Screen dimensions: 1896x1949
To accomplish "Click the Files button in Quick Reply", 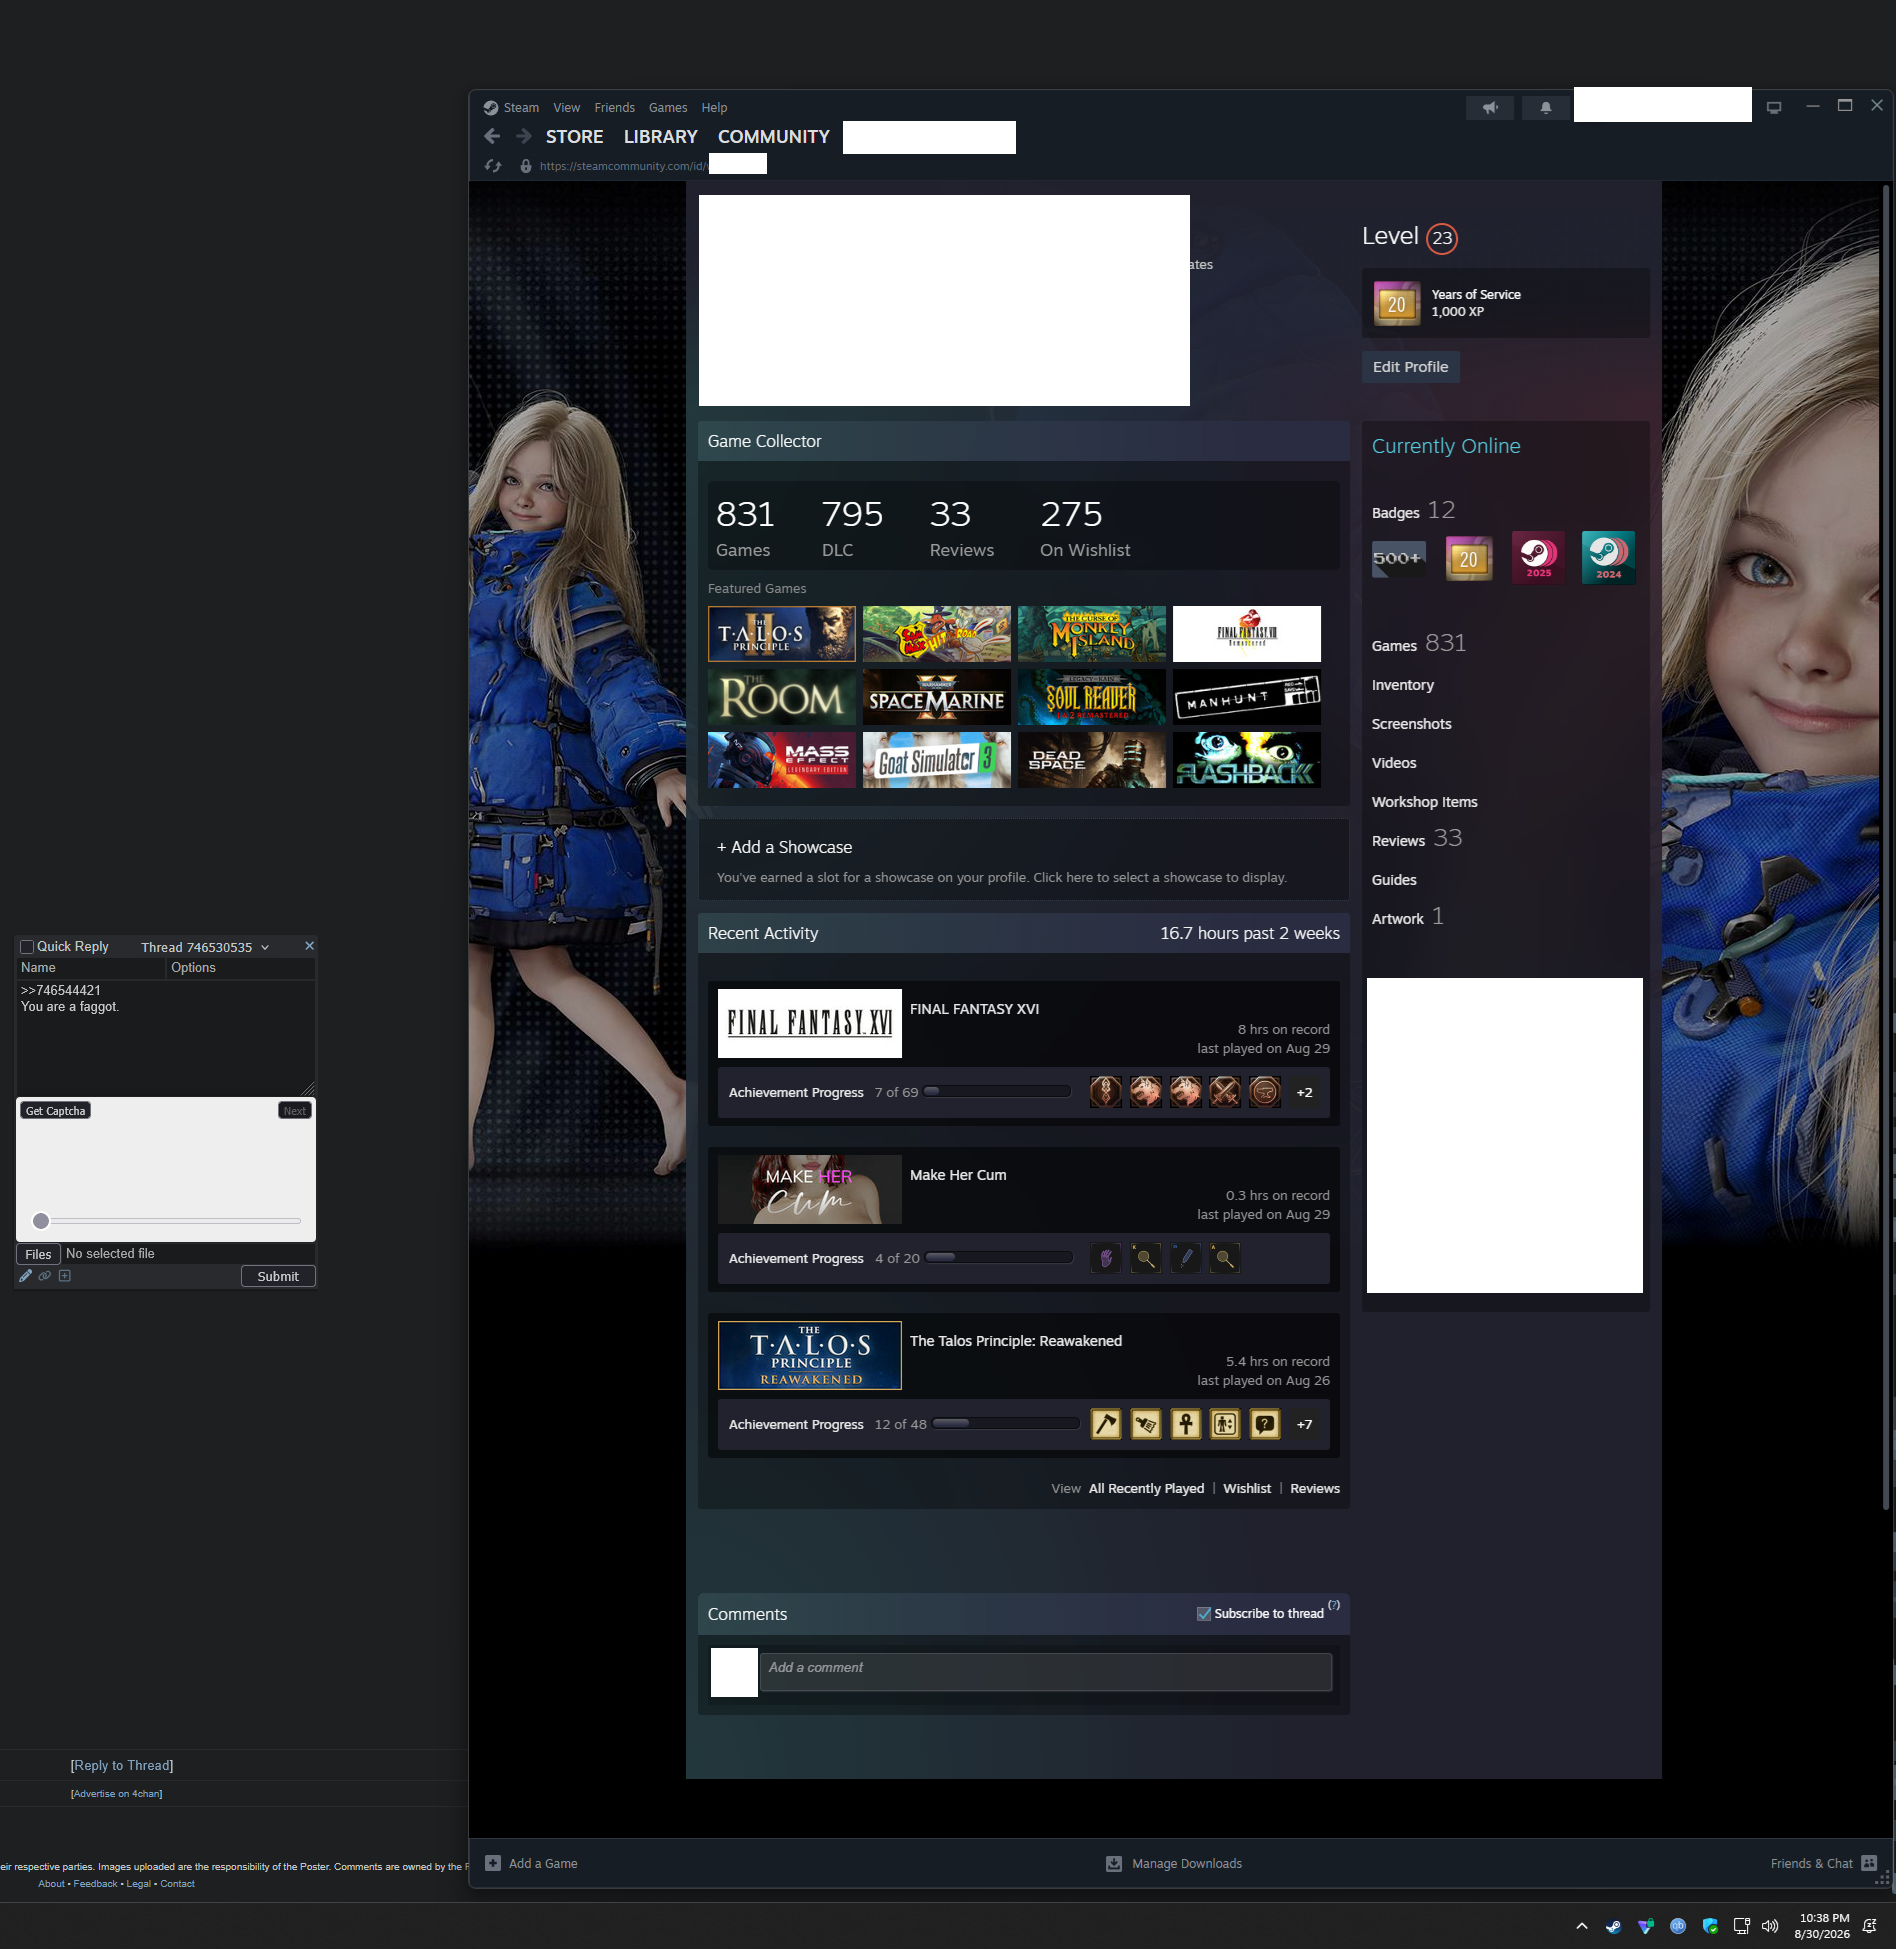I will tap(38, 1254).
